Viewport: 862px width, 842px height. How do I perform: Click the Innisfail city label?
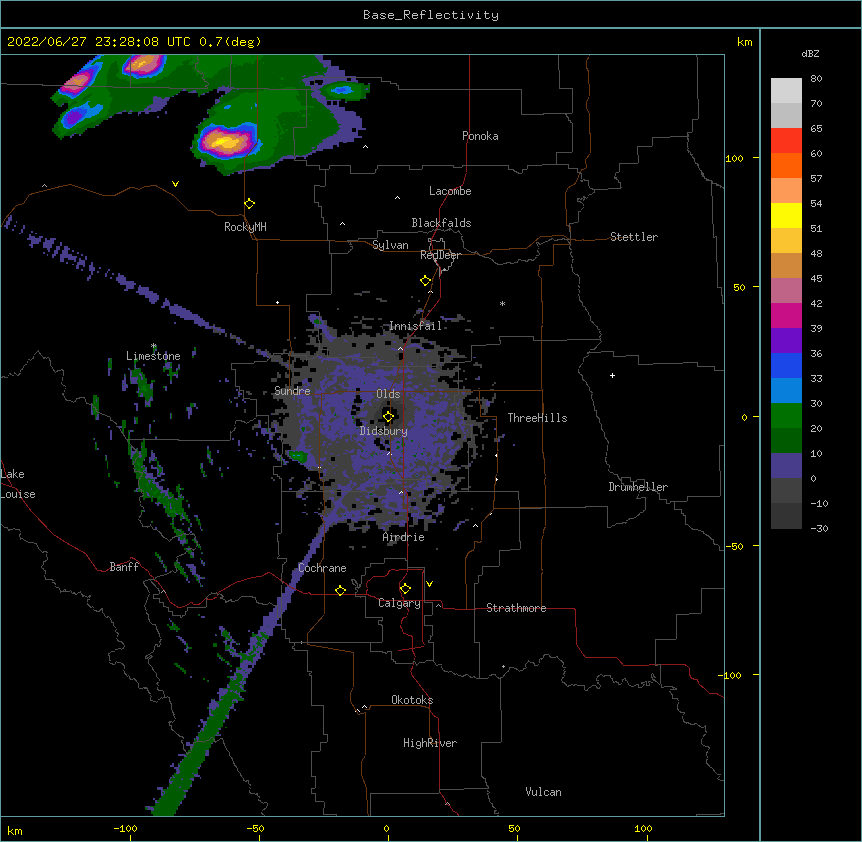pos(416,326)
